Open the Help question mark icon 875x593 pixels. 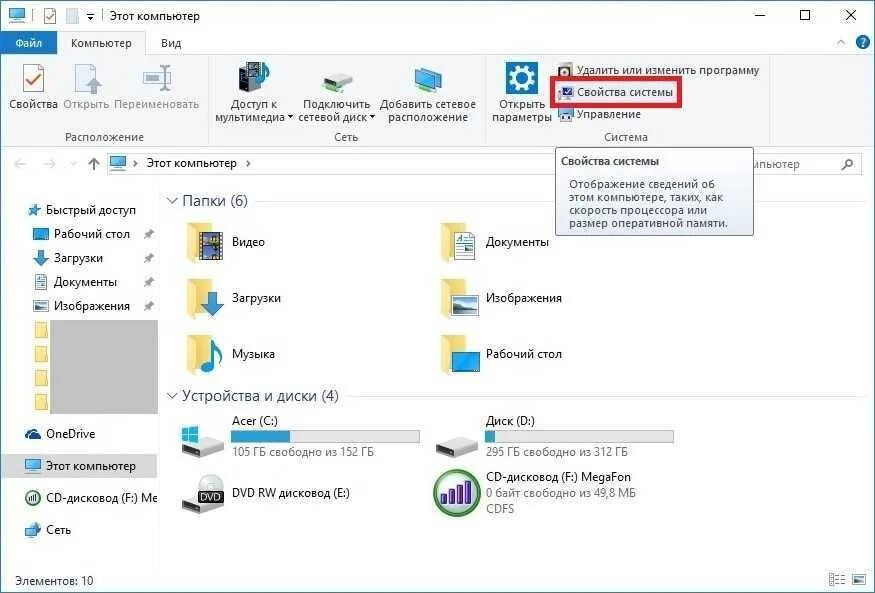862,42
